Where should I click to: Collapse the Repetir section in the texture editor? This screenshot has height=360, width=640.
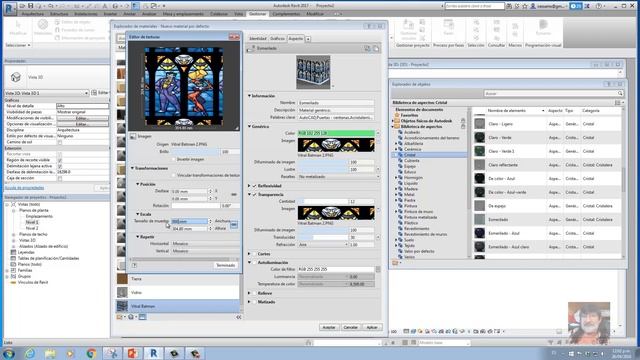(x=138, y=237)
